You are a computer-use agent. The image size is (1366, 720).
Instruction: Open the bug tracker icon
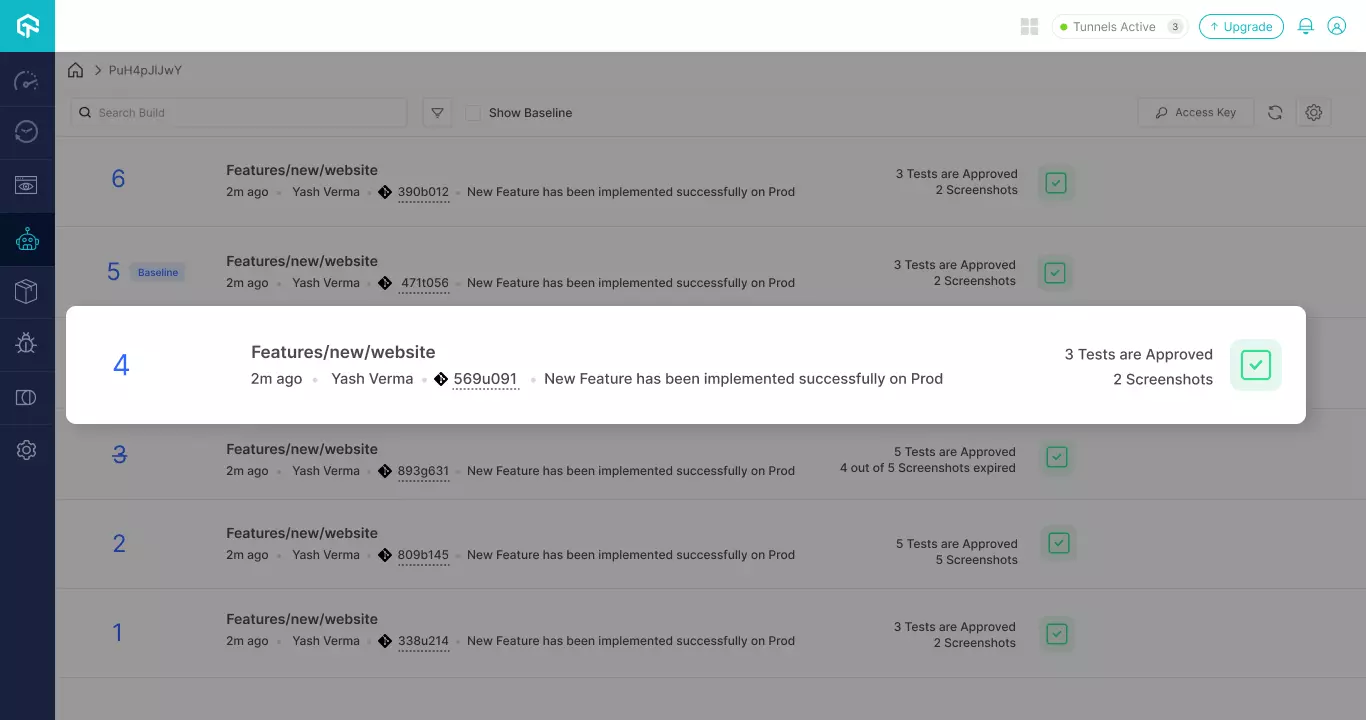(x=27, y=344)
